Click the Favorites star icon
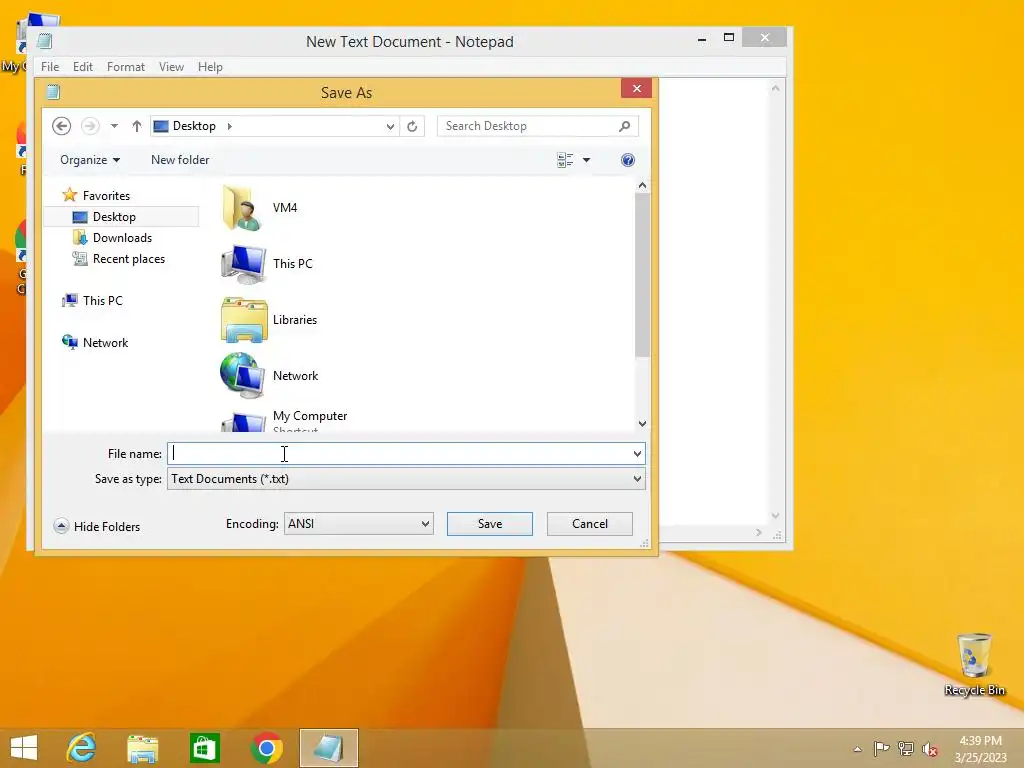 69,195
